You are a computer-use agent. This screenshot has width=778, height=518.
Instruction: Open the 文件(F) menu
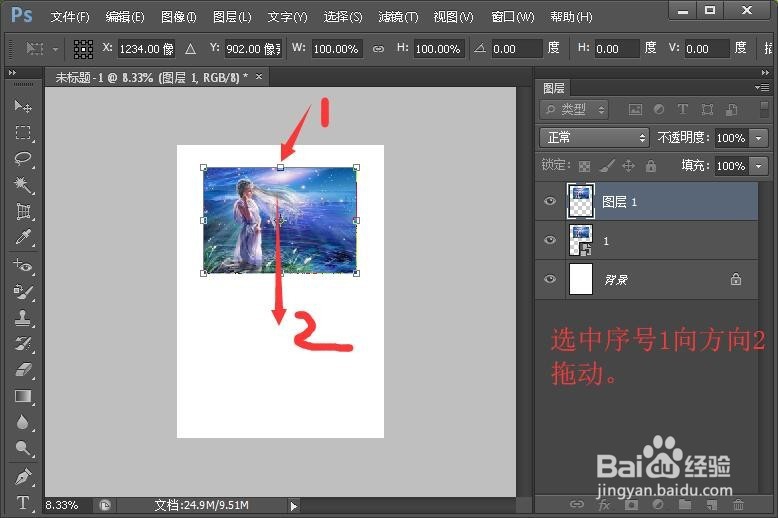[70, 17]
